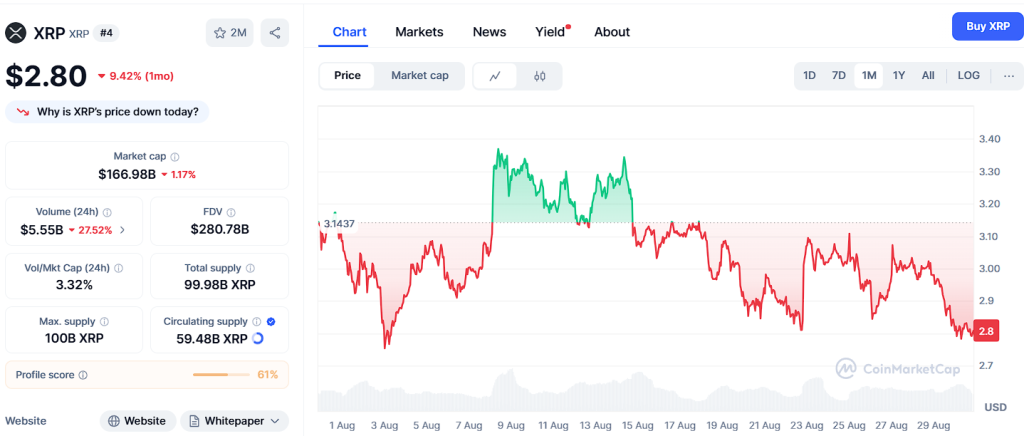This screenshot has height=436, width=1024.
Task: Open the chart more options ellipsis menu
Action: [1008, 76]
